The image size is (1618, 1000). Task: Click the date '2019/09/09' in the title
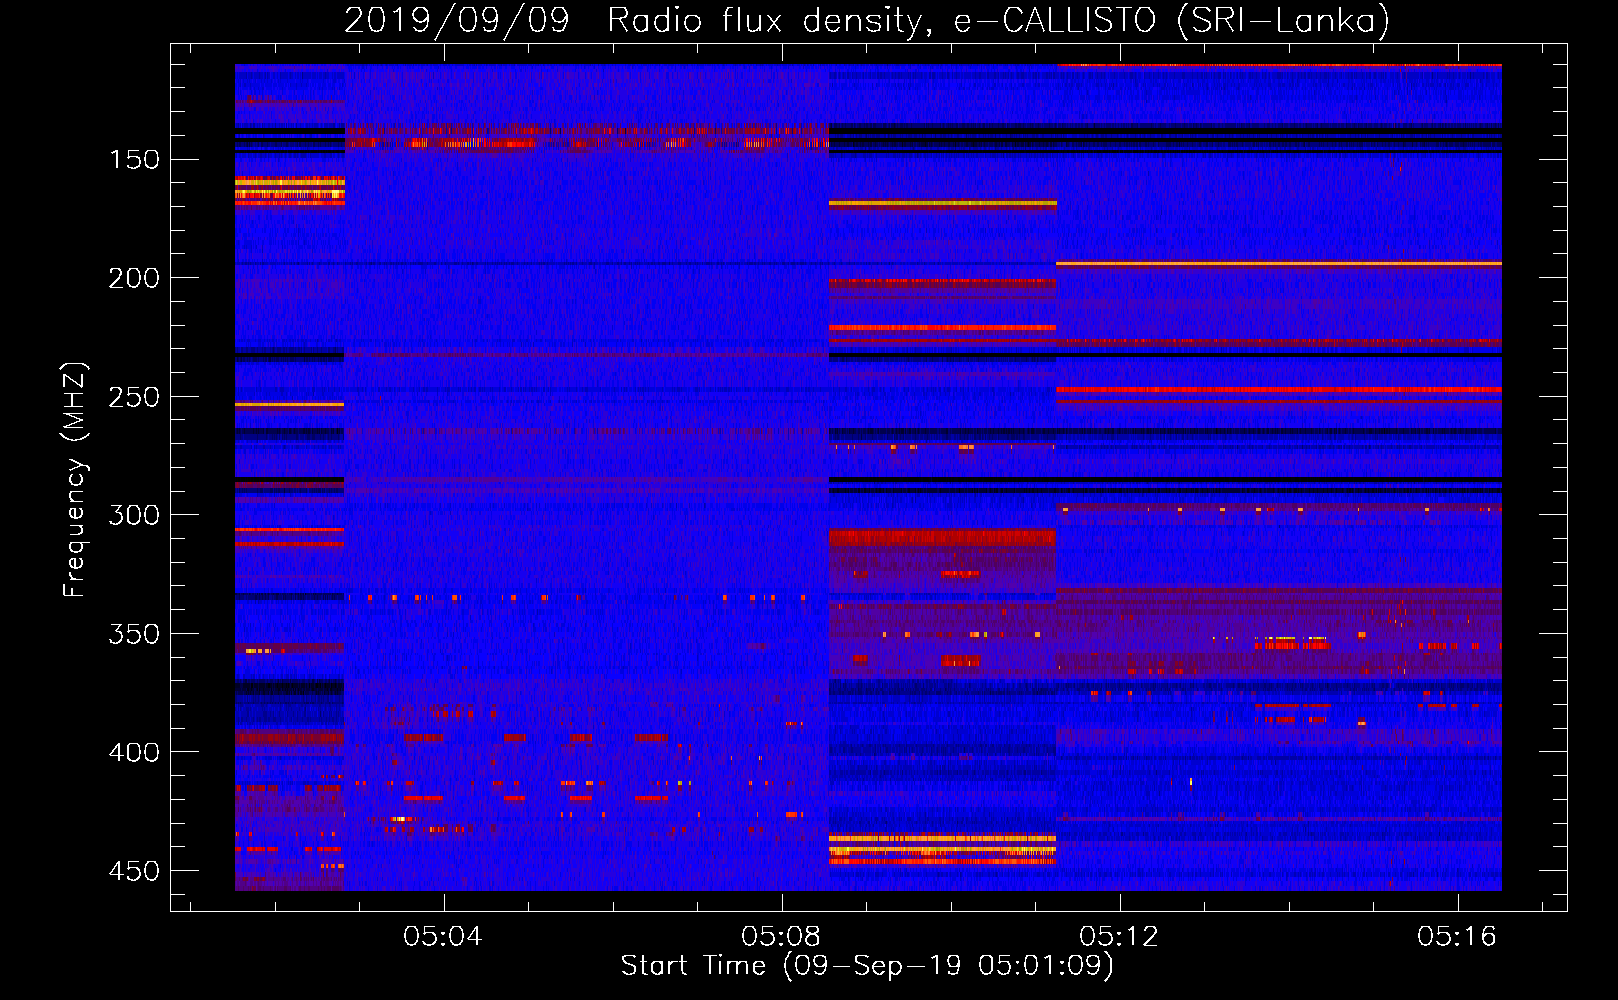(x=457, y=20)
